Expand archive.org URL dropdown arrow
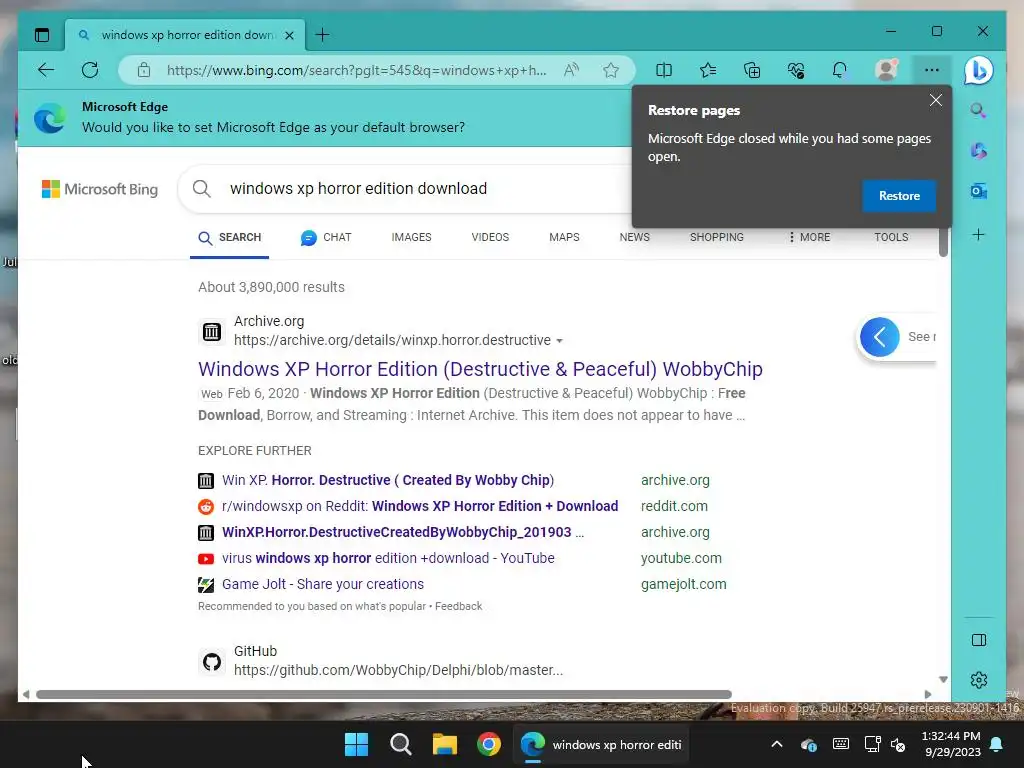The height and width of the screenshot is (768, 1024). (559, 341)
